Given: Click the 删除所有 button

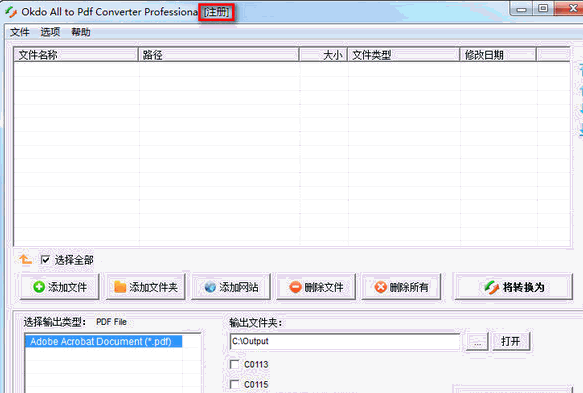Looking at the screenshot, I should pos(401,287).
